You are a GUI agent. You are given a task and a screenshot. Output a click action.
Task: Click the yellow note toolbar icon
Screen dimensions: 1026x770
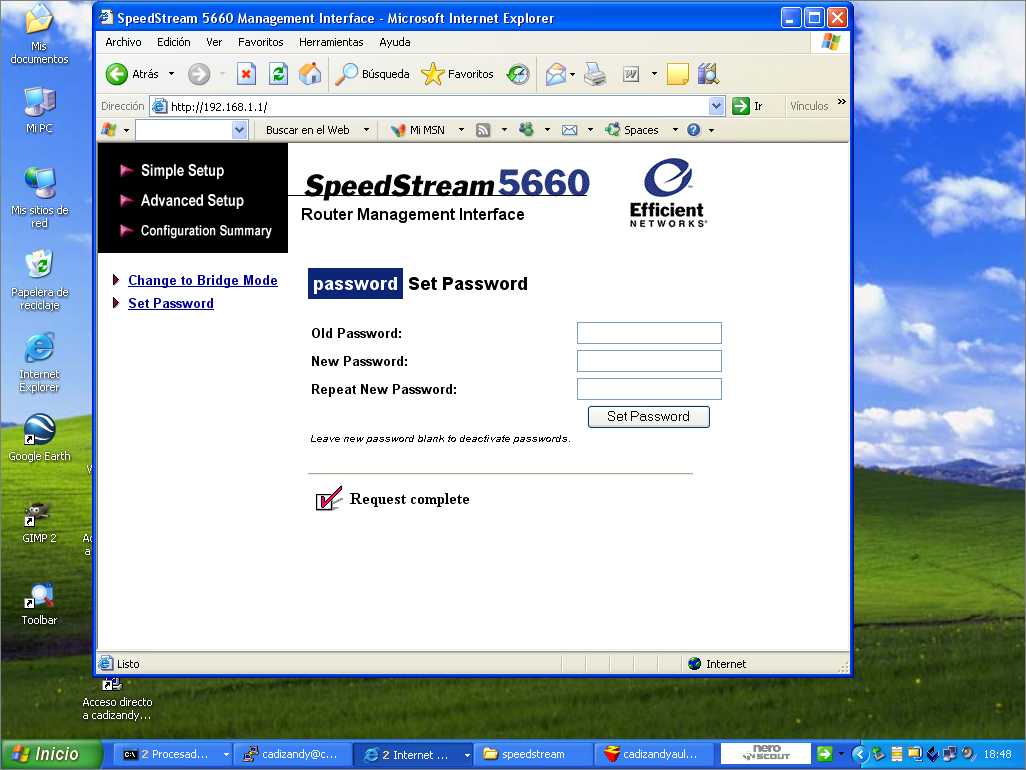677,74
